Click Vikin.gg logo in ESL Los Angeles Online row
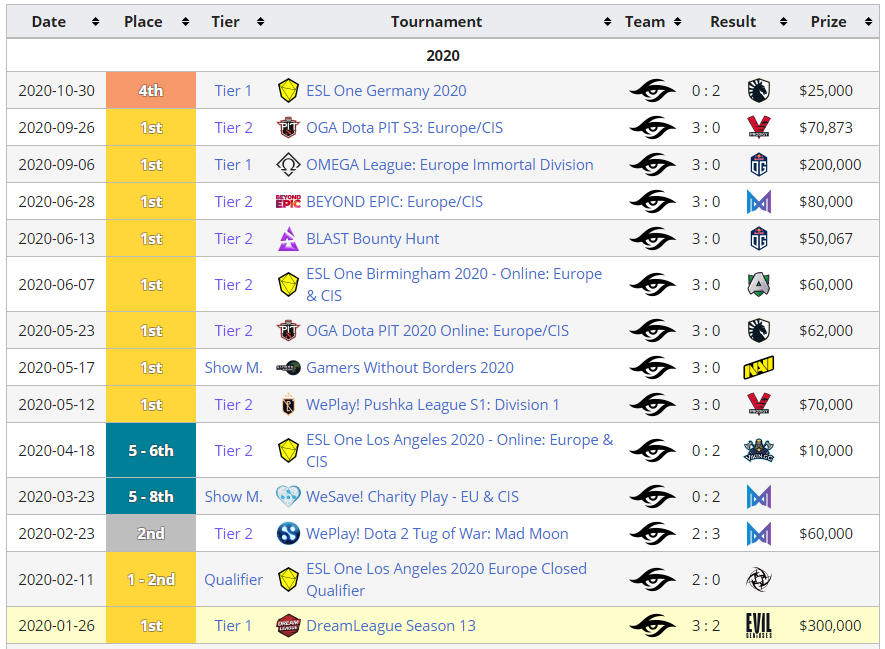Image resolution: width=885 pixels, height=649 pixels. pyautogui.click(x=759, y=450)
